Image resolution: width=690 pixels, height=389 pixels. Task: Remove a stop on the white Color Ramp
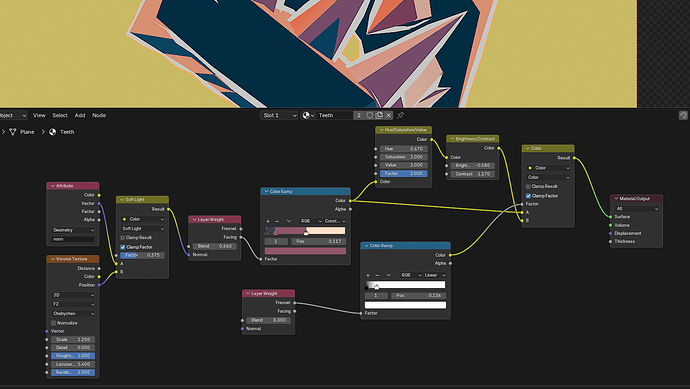point(377,275)
